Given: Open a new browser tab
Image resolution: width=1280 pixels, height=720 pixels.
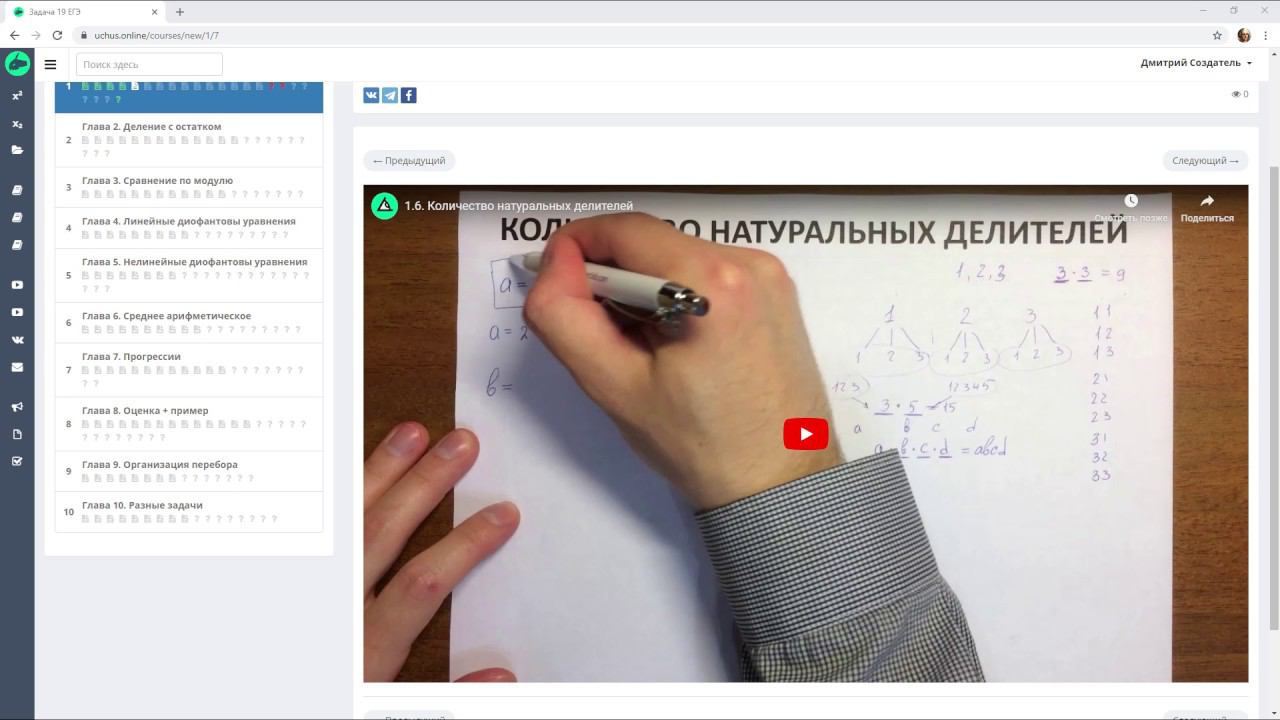Looking at the screenshot, I should [180, 12].
